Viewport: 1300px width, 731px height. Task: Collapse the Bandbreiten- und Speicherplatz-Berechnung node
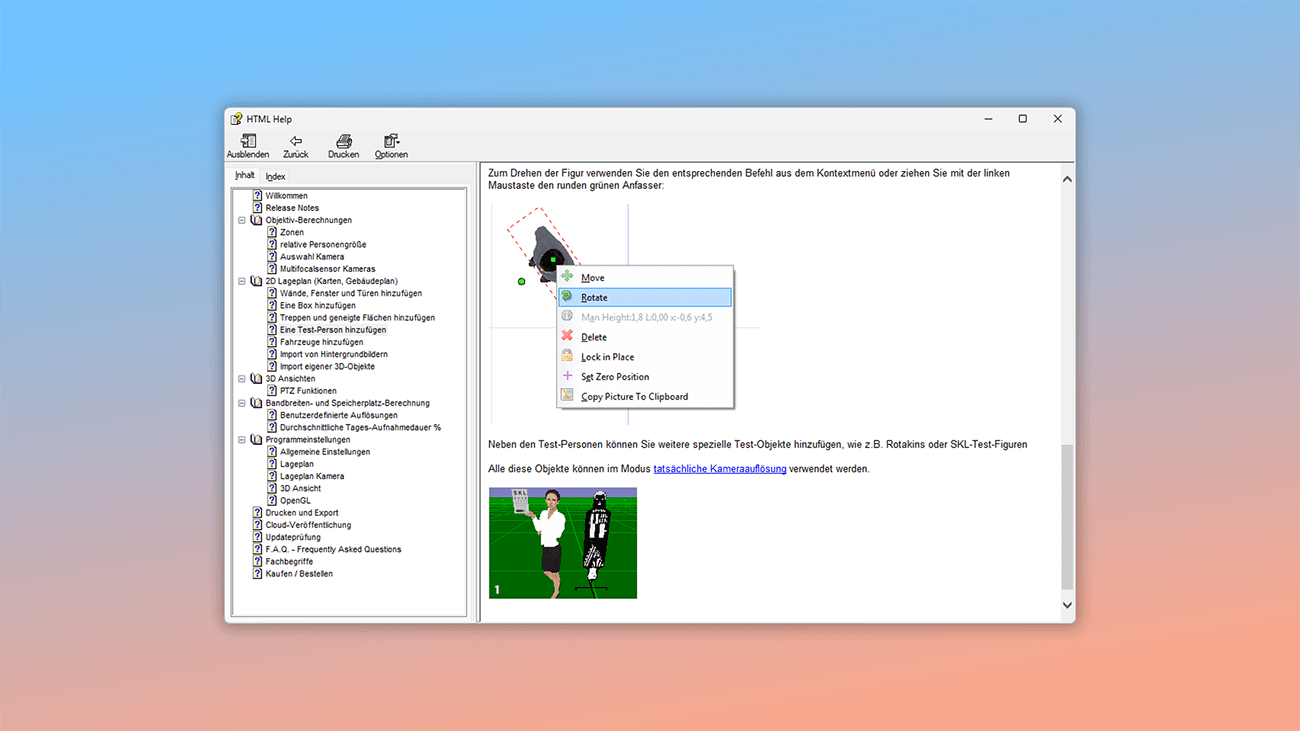242,403
